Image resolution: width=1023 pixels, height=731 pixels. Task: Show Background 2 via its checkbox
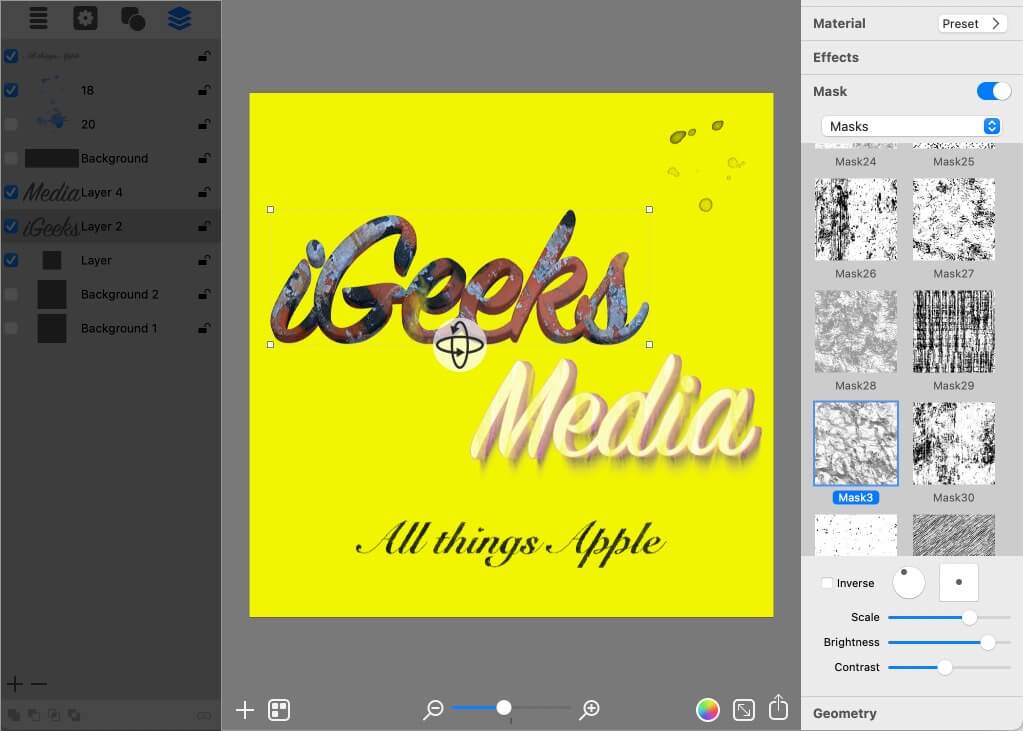coord(11,294)
